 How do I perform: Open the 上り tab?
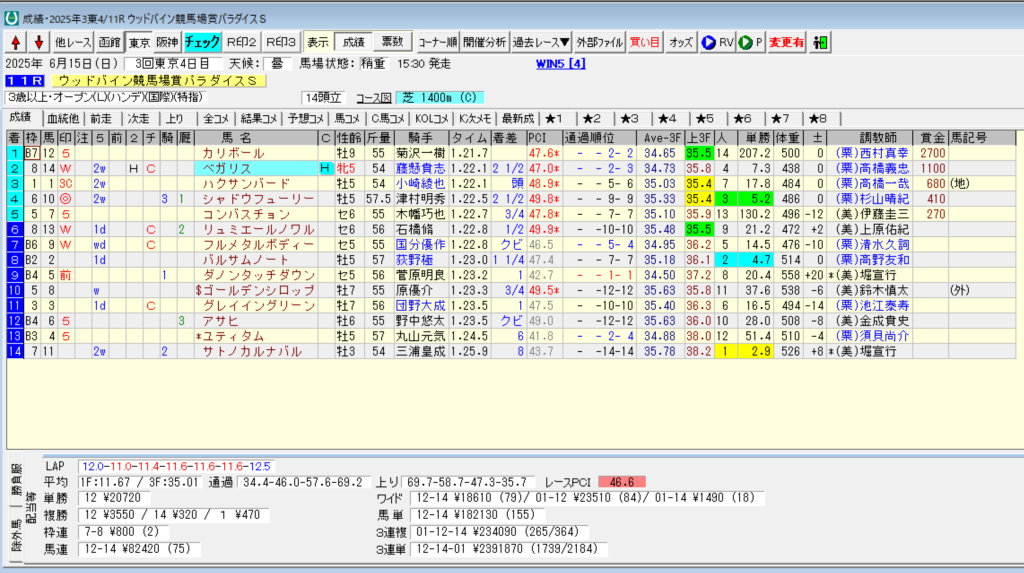tap(175, 118)
